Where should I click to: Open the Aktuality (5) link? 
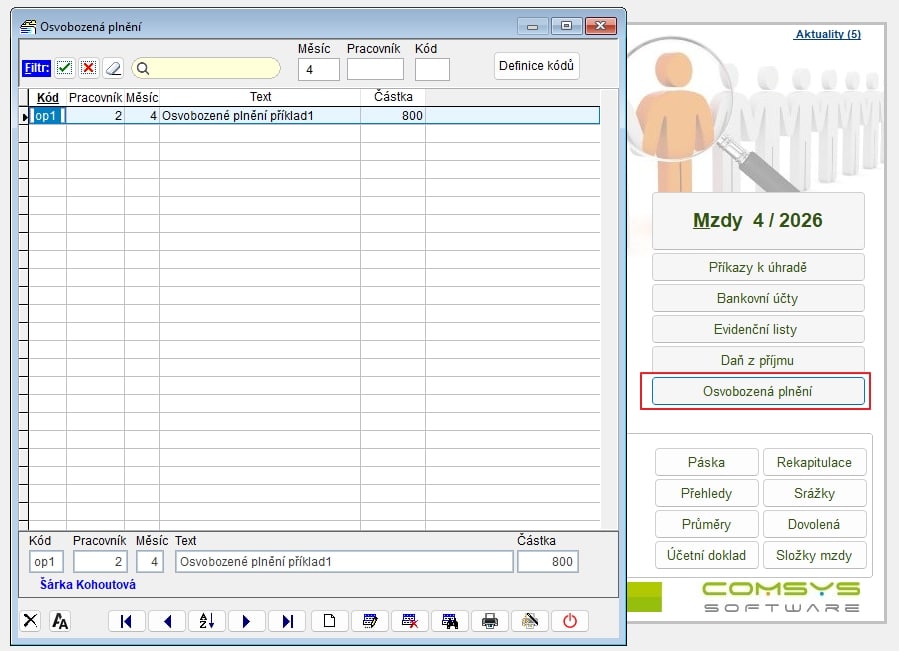click(x=827, y=35)
